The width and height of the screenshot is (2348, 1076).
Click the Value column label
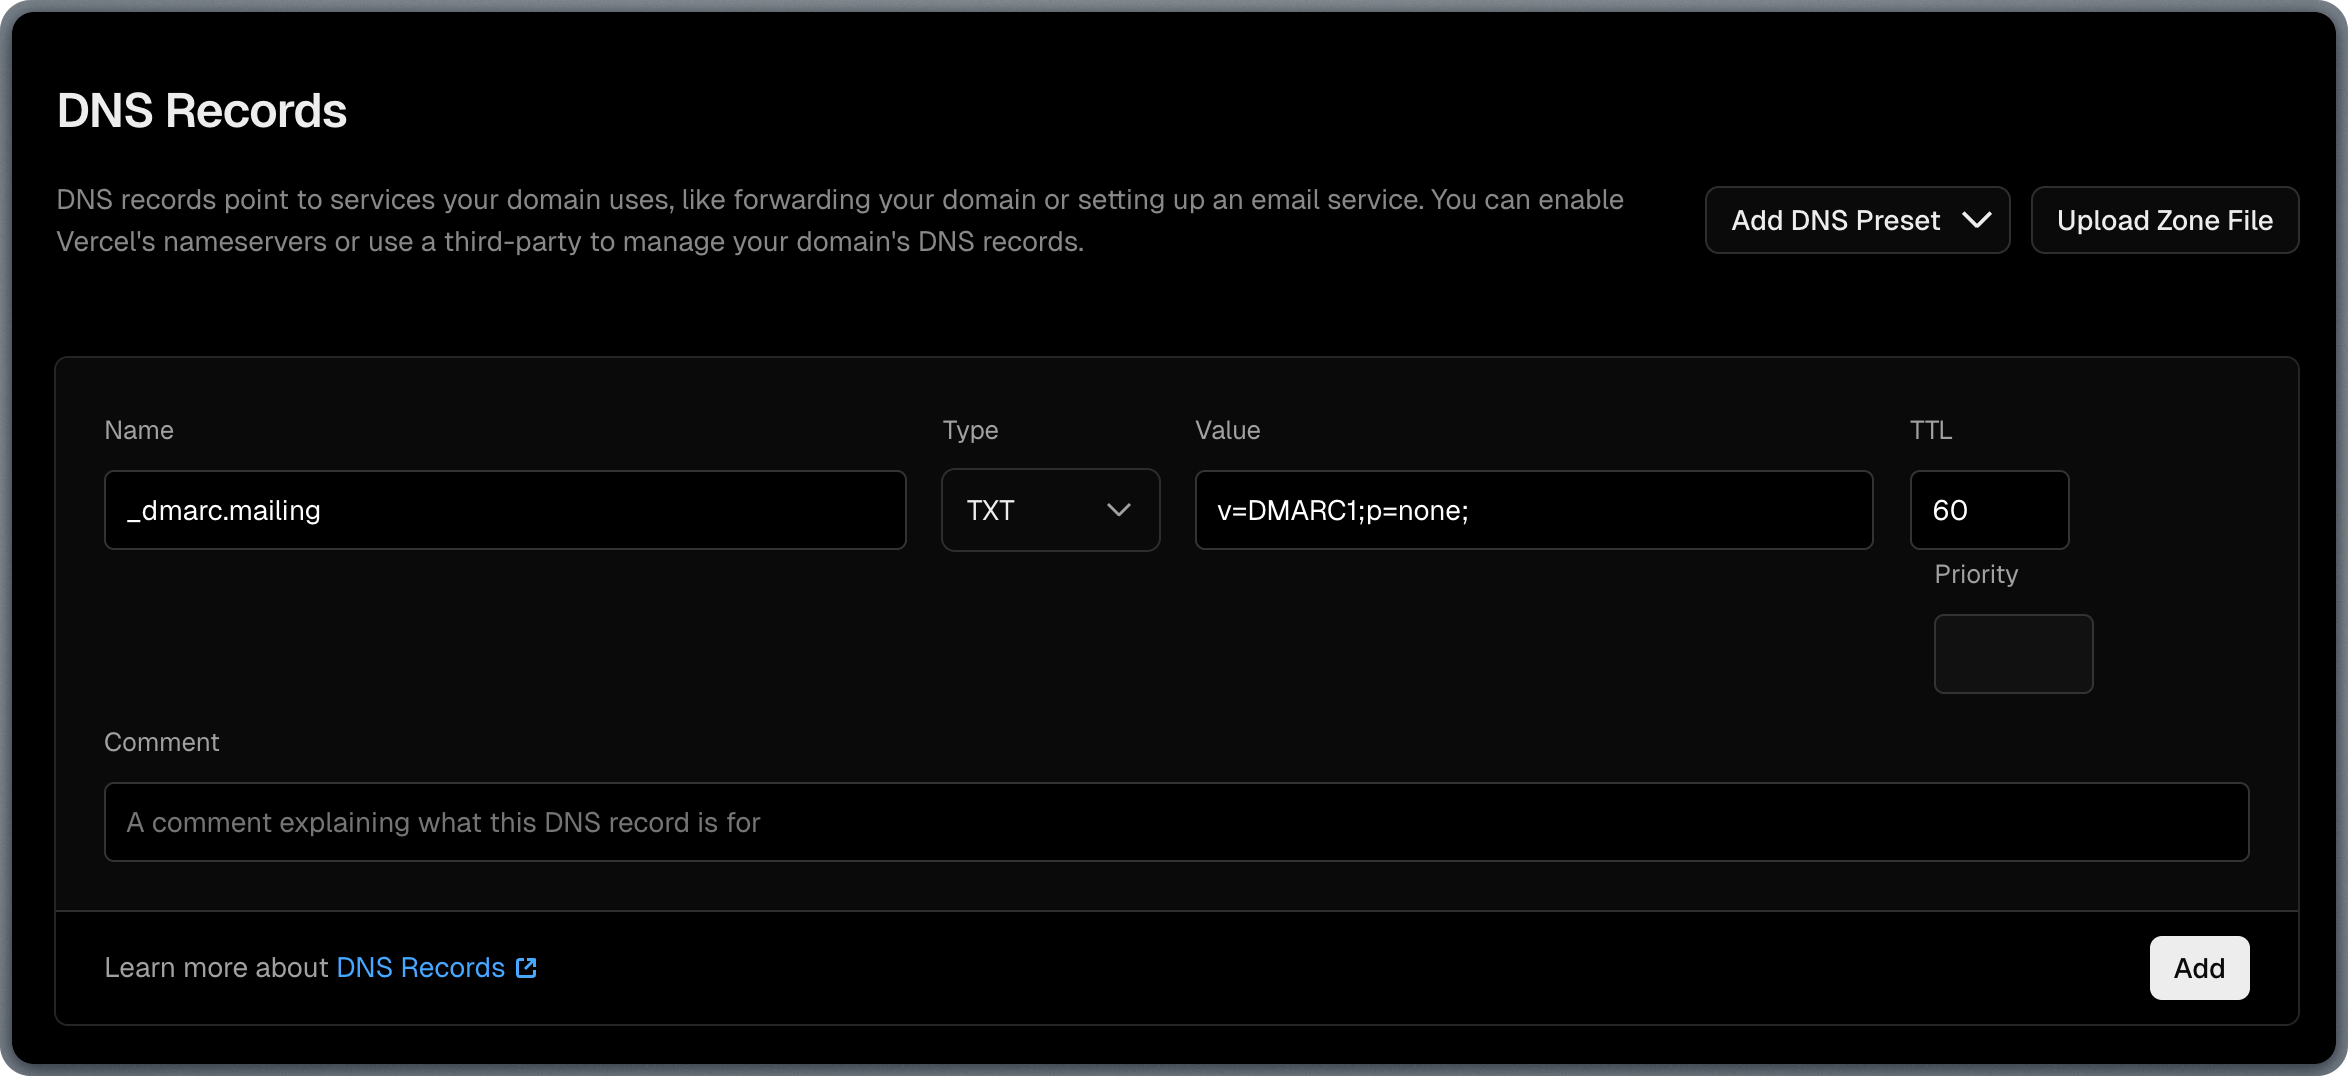[x=1227, y=430]
